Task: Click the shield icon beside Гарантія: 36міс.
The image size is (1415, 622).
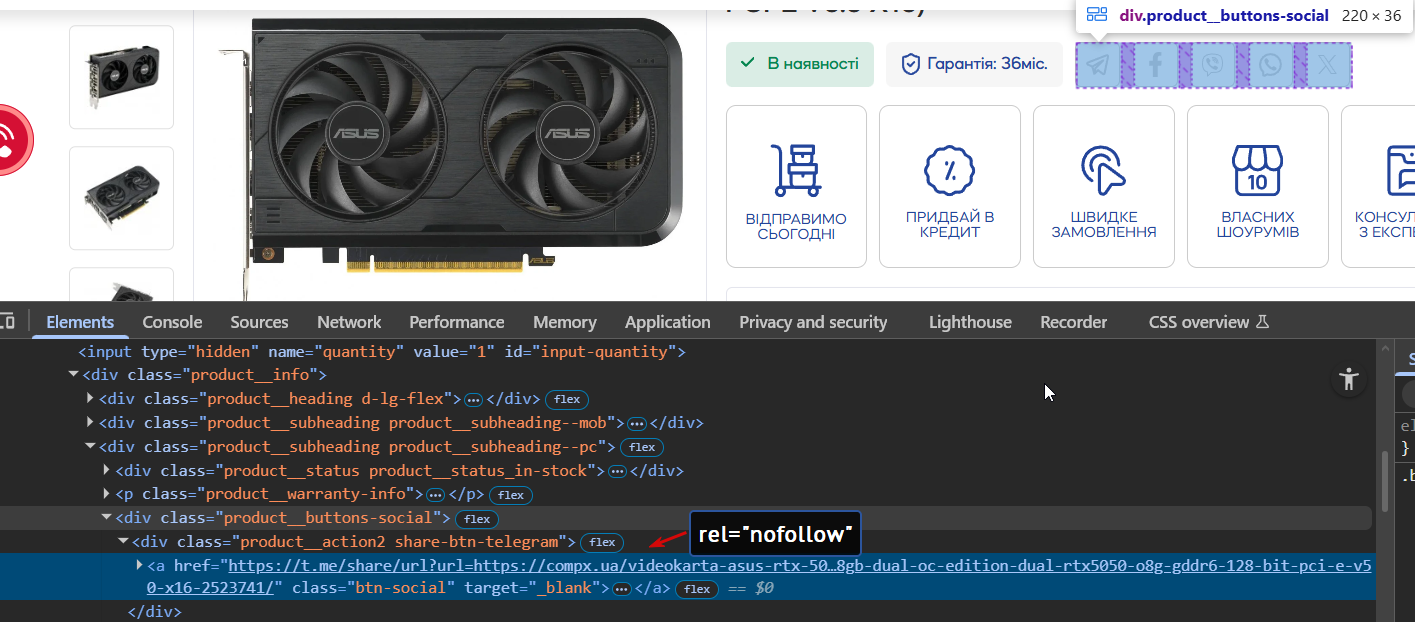Action: point(910,64)
